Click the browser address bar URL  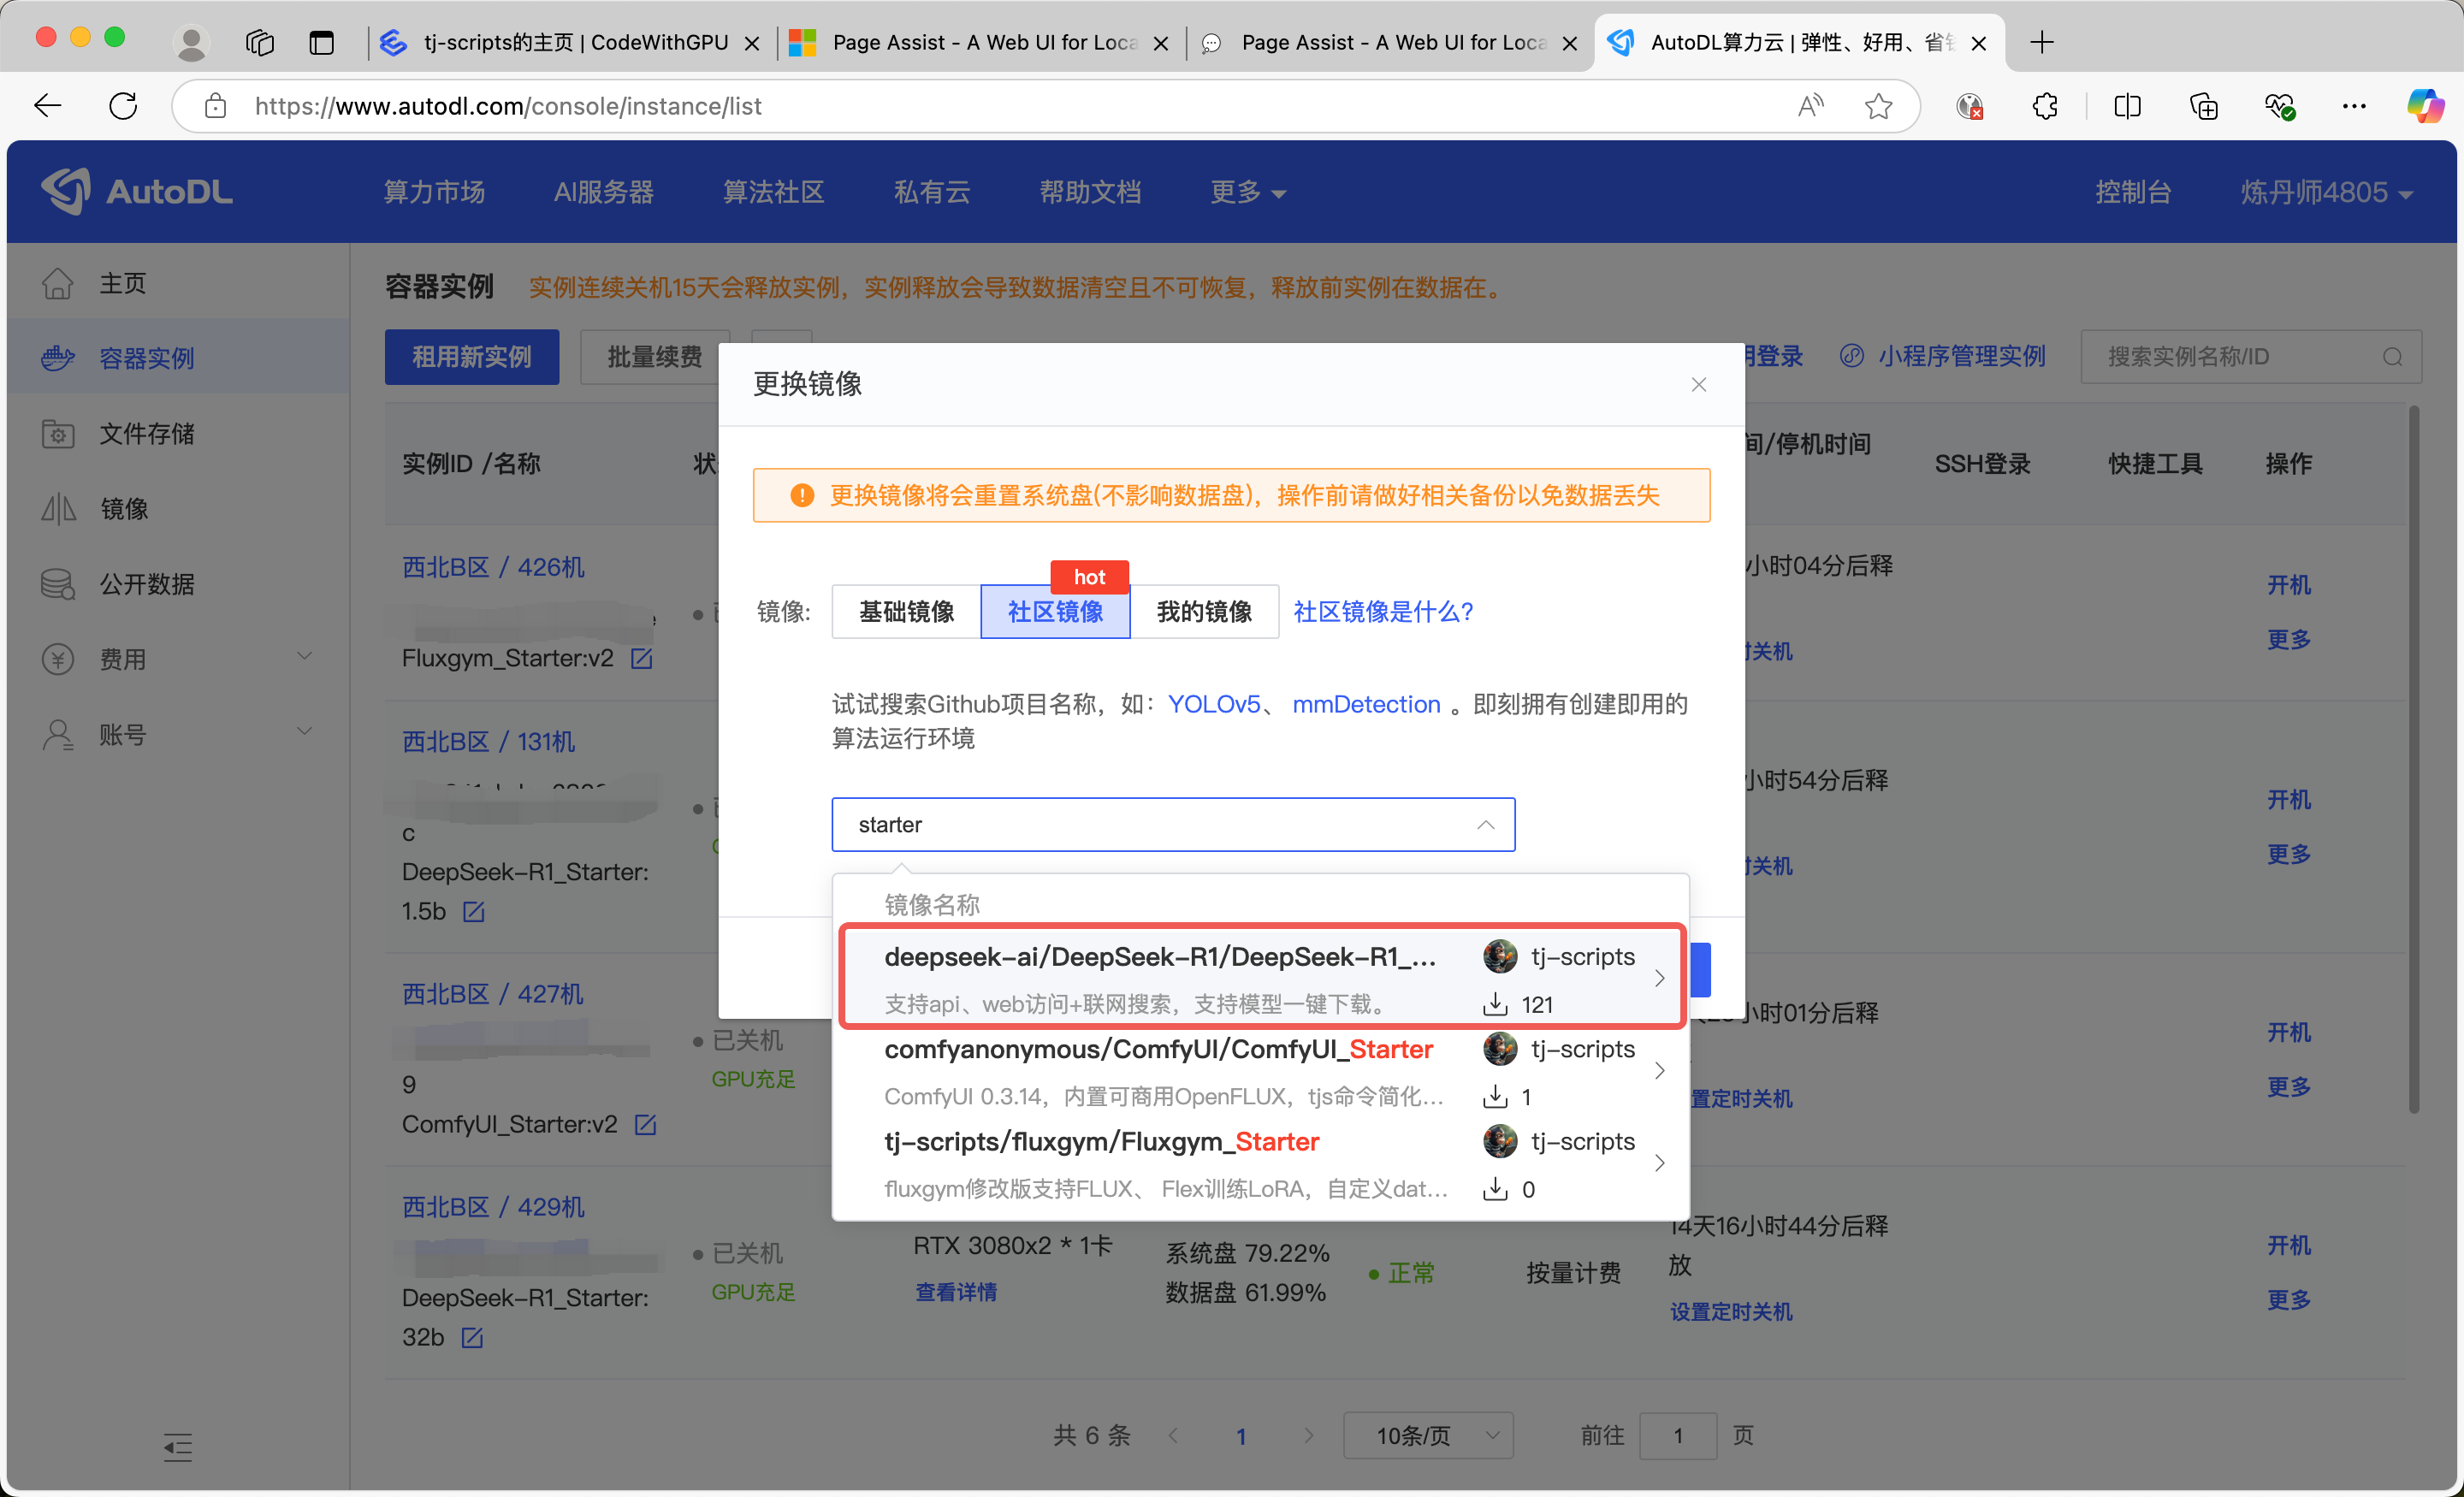[x=508, y=106]
